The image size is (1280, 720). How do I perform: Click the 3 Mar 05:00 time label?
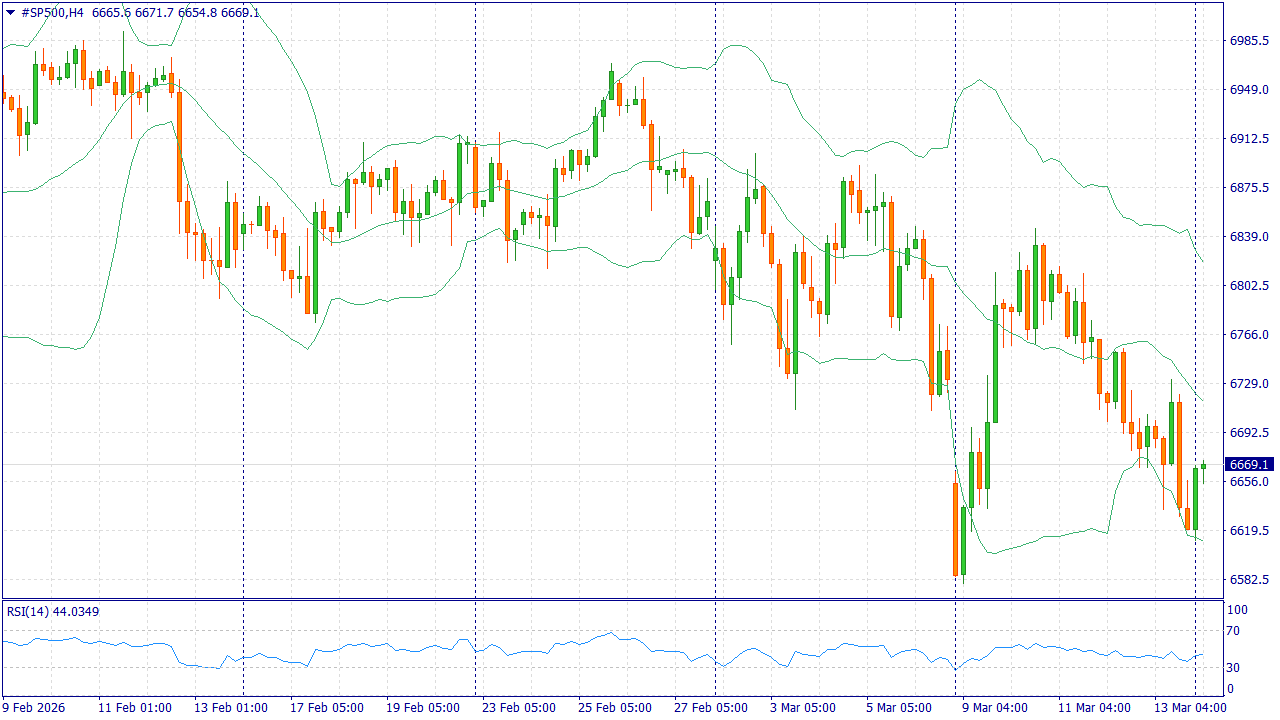(802, 707)
